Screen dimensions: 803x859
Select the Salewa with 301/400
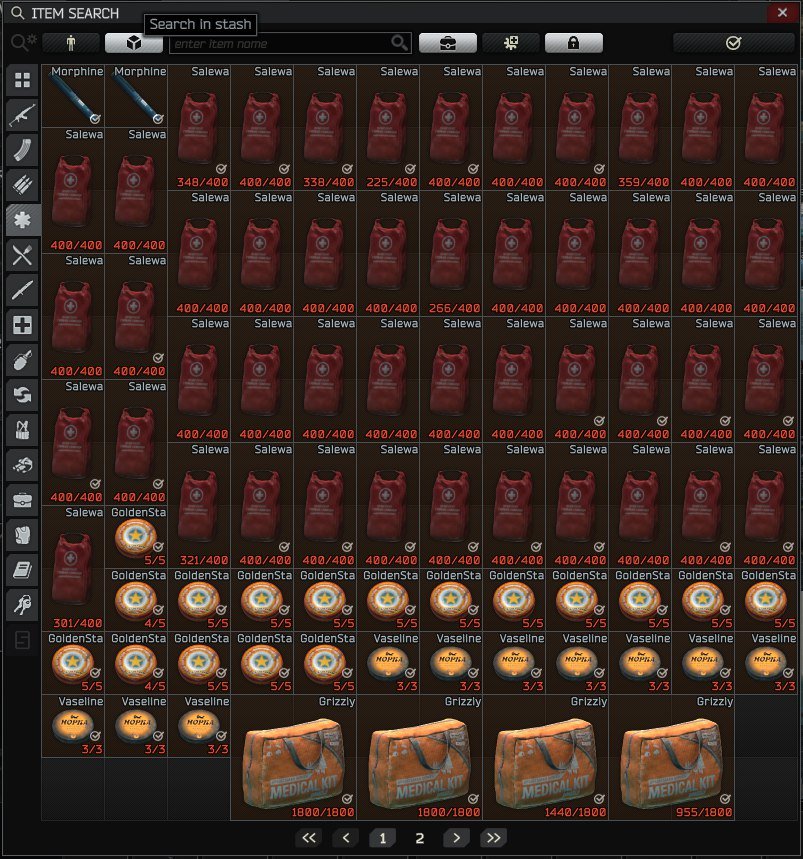coord(73,569)
